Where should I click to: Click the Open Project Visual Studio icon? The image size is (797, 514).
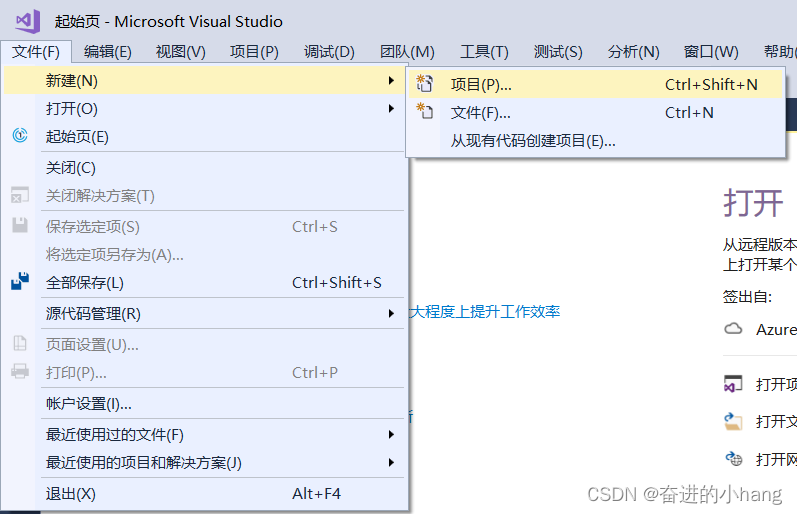(x=733, y=384)
